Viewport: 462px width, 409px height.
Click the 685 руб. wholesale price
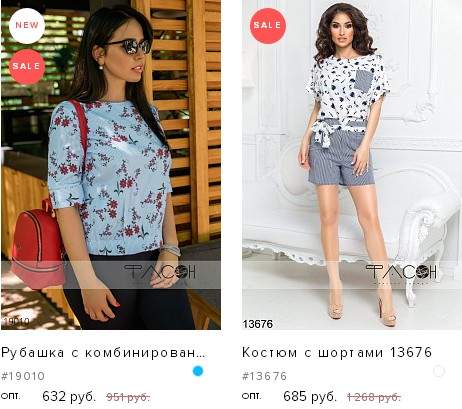coord(310,396)
